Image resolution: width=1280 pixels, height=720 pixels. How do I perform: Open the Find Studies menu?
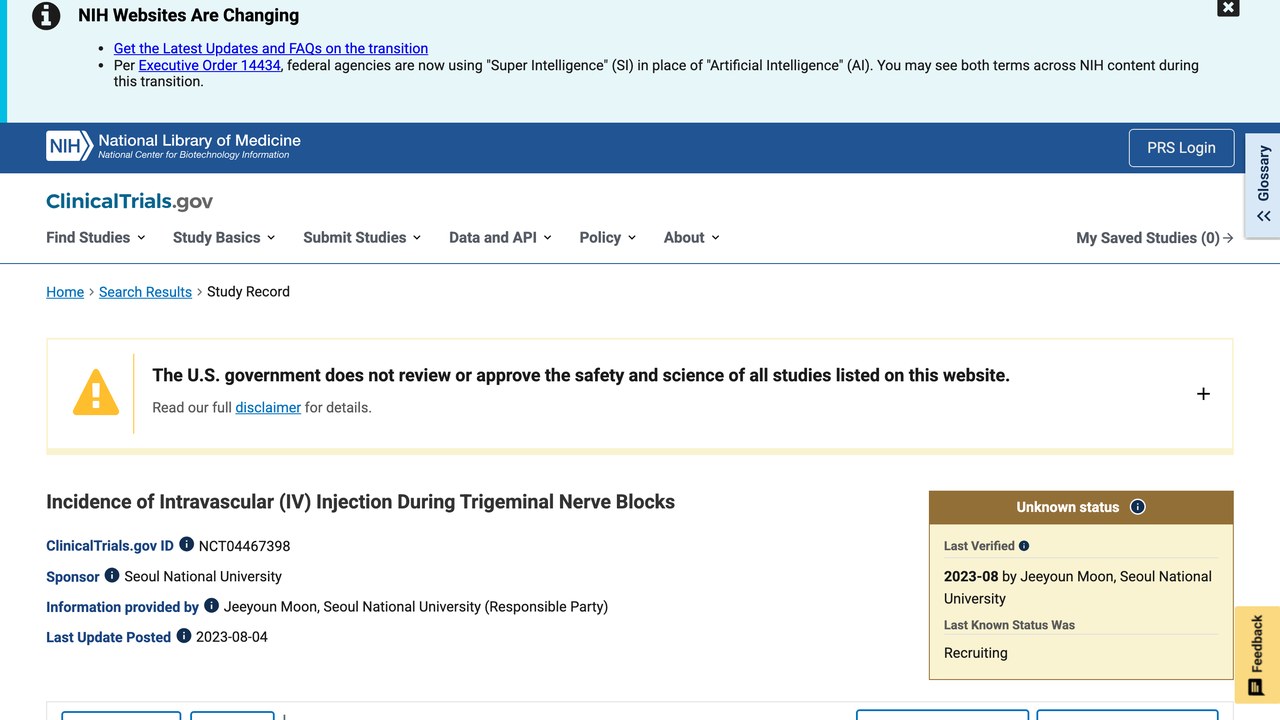[x=96, y=238]
